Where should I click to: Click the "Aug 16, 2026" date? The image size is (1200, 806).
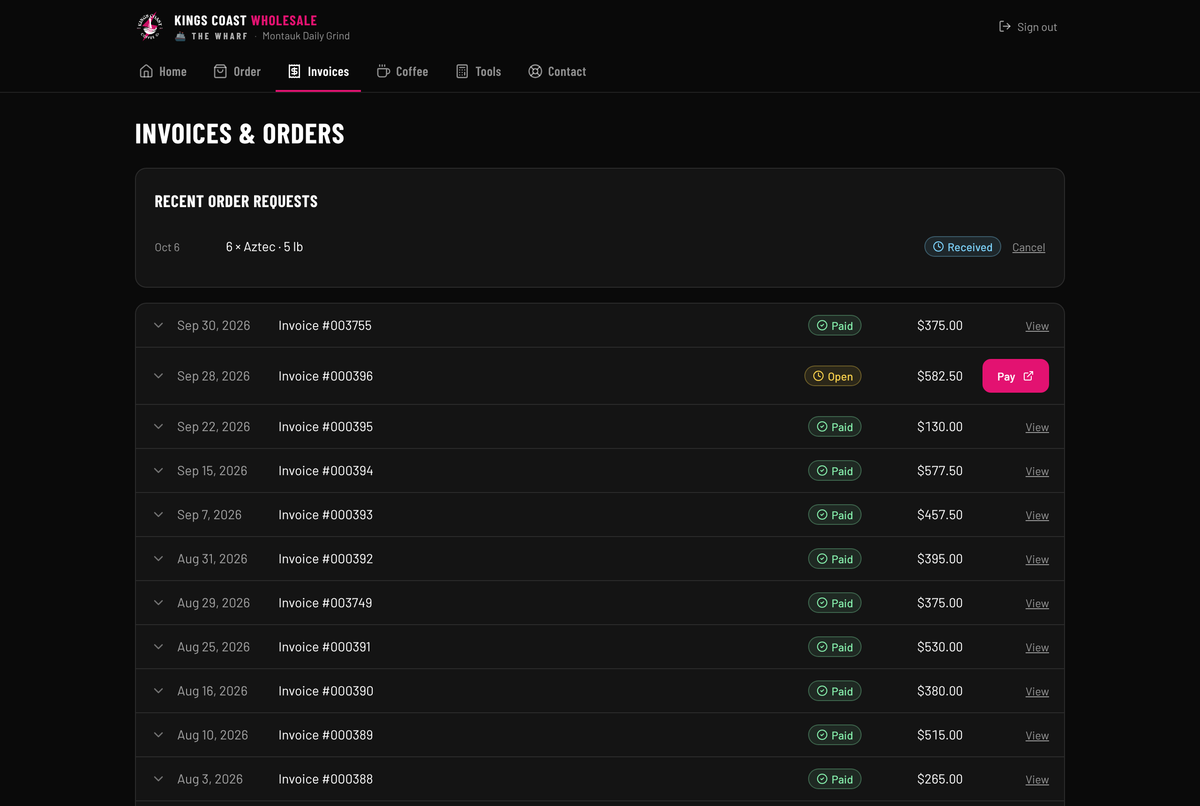pos(213,691)
